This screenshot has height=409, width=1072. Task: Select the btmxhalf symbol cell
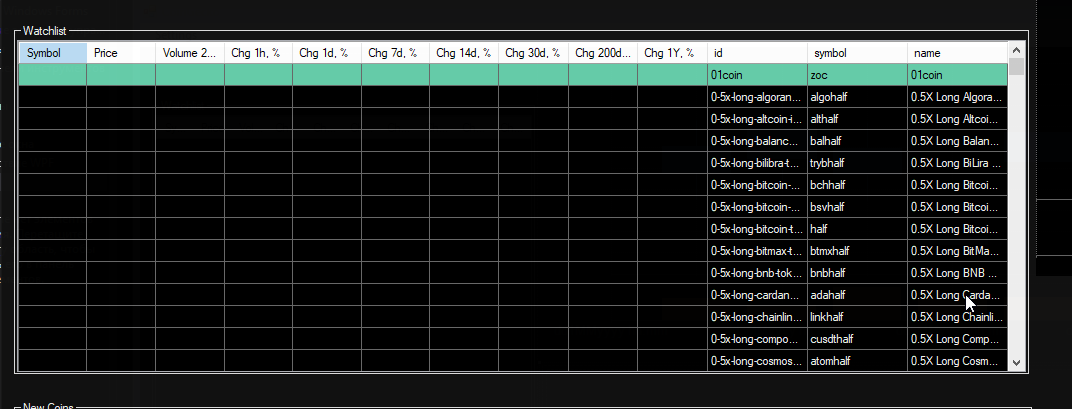point(857,250)
